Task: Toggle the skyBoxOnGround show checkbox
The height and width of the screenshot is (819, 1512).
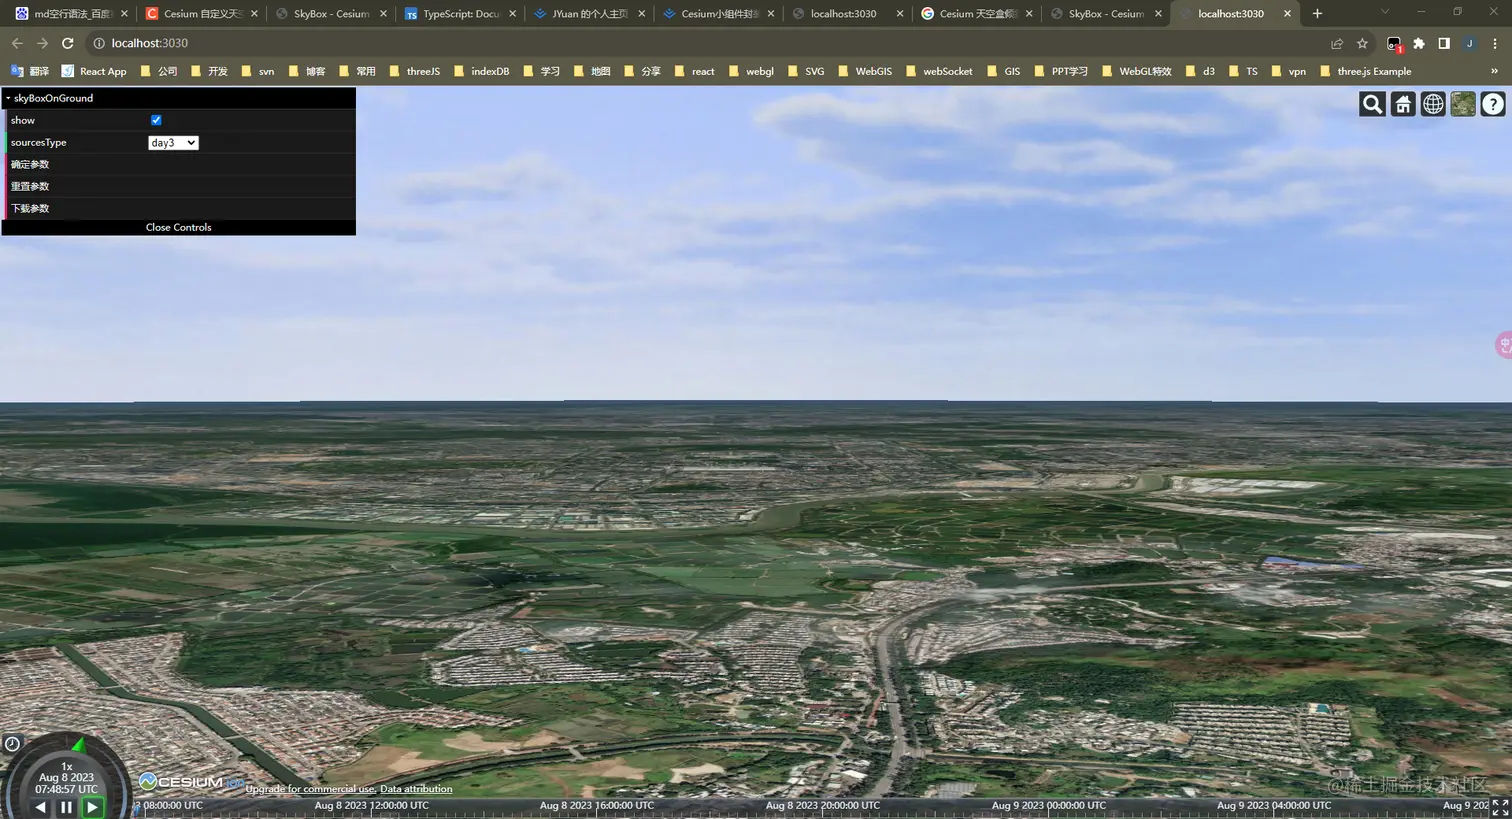Action: 156,120
